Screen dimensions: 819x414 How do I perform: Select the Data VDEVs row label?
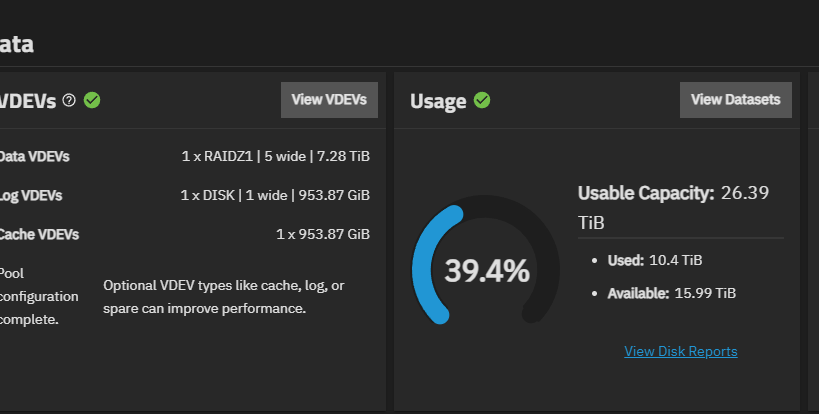point(34,157)
